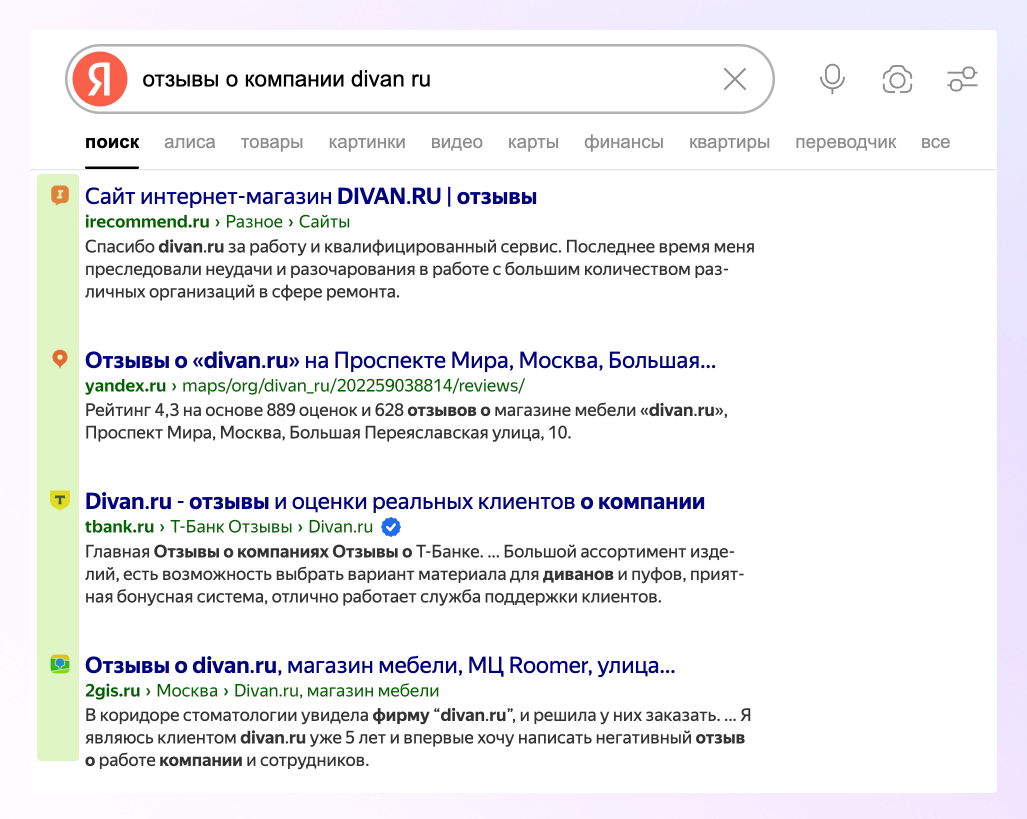This screenshot has width=1027, height=819.
Task: Start voice search with microphone icon
Action: [x=832, y=79]
